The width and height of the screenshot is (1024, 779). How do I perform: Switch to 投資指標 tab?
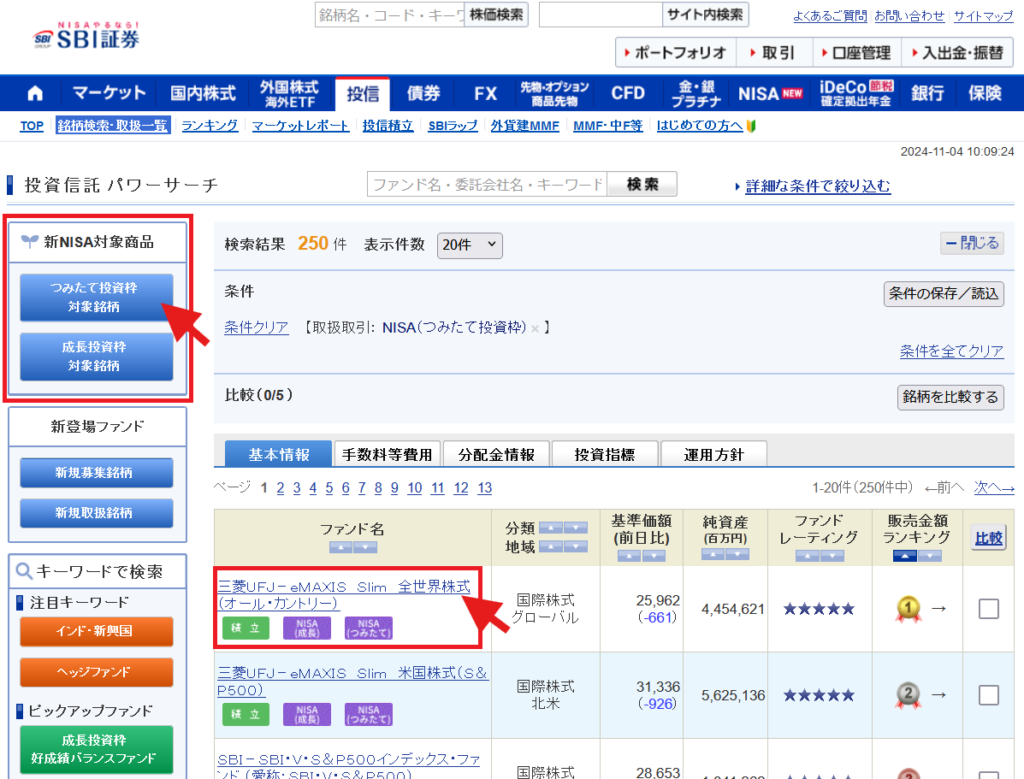605,454
